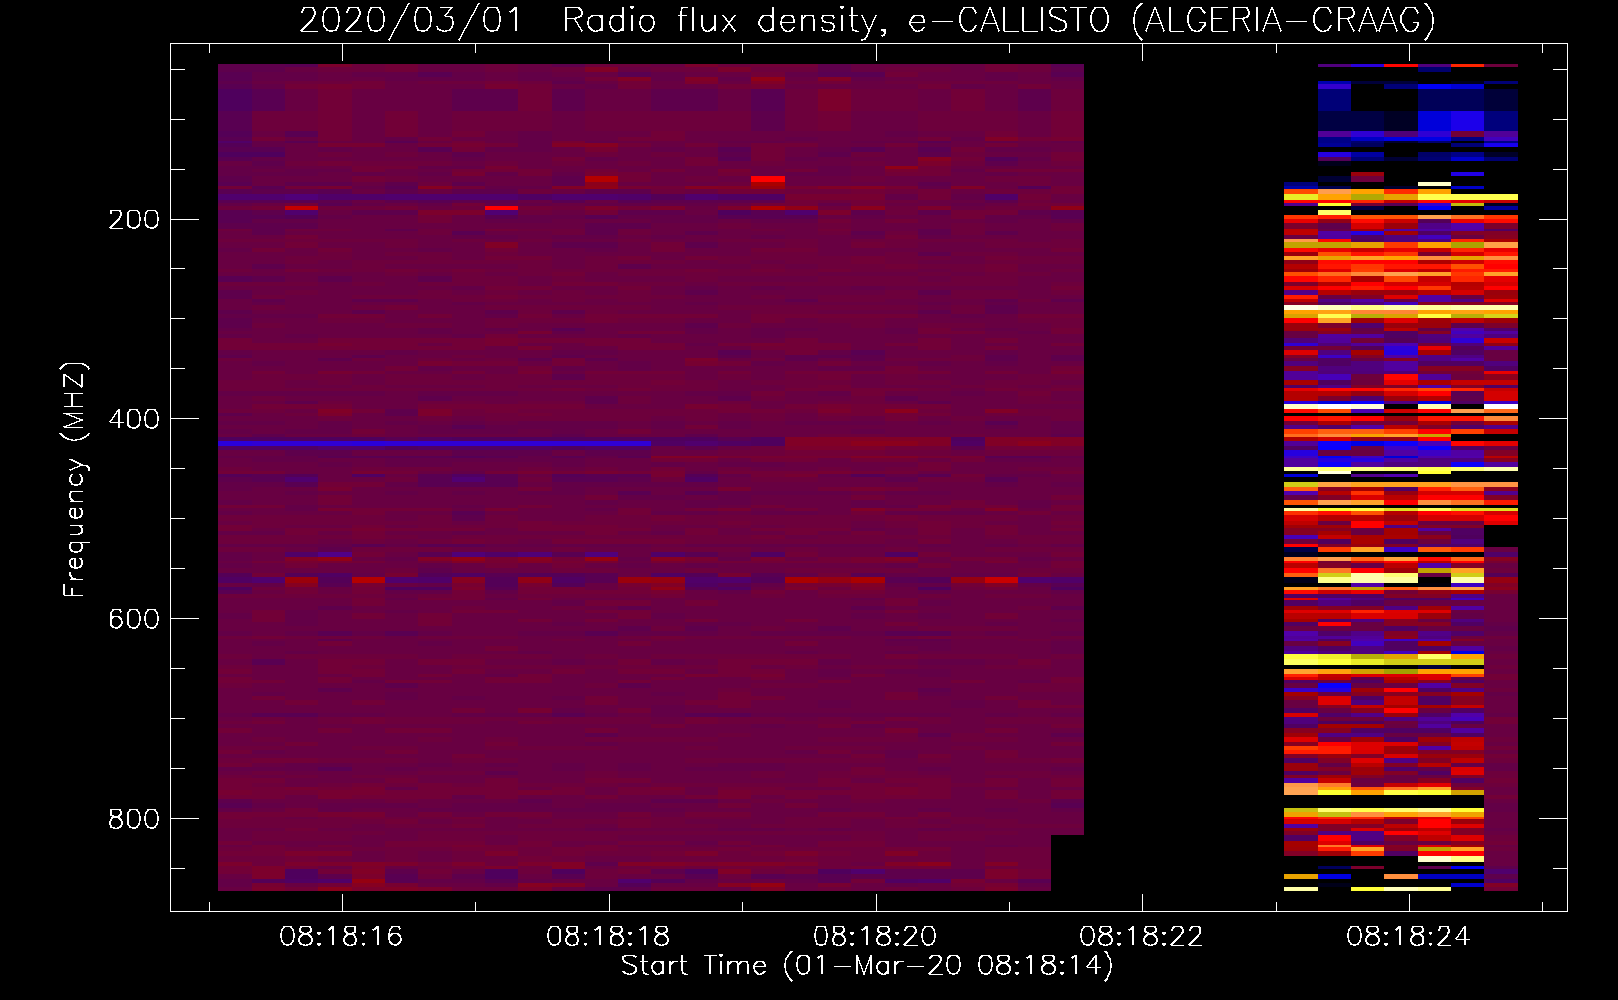Screen dimensions: 1618x1000
Task: Click the blue horizontal line near 425 MHz
Action: [x=435, y=443]
